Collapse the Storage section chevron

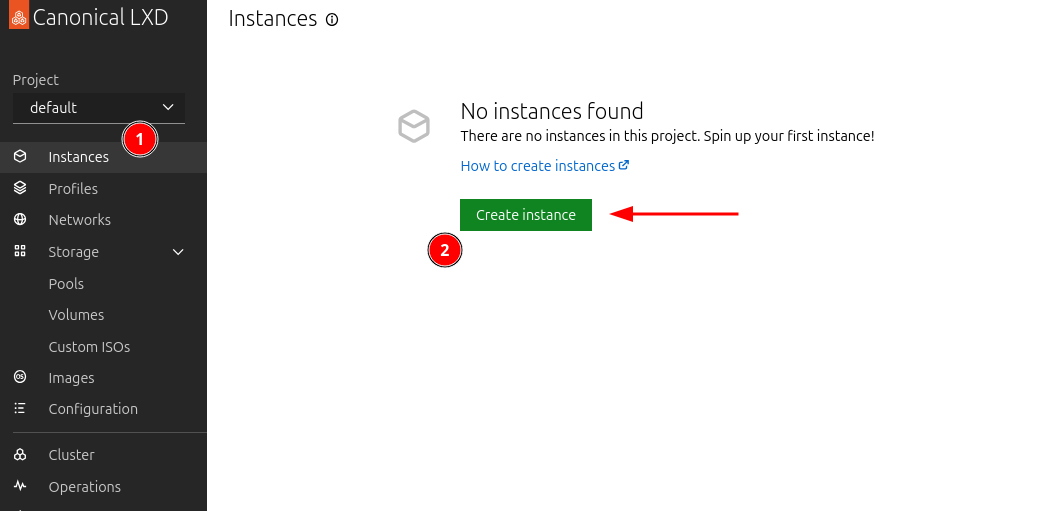point(178,252)
